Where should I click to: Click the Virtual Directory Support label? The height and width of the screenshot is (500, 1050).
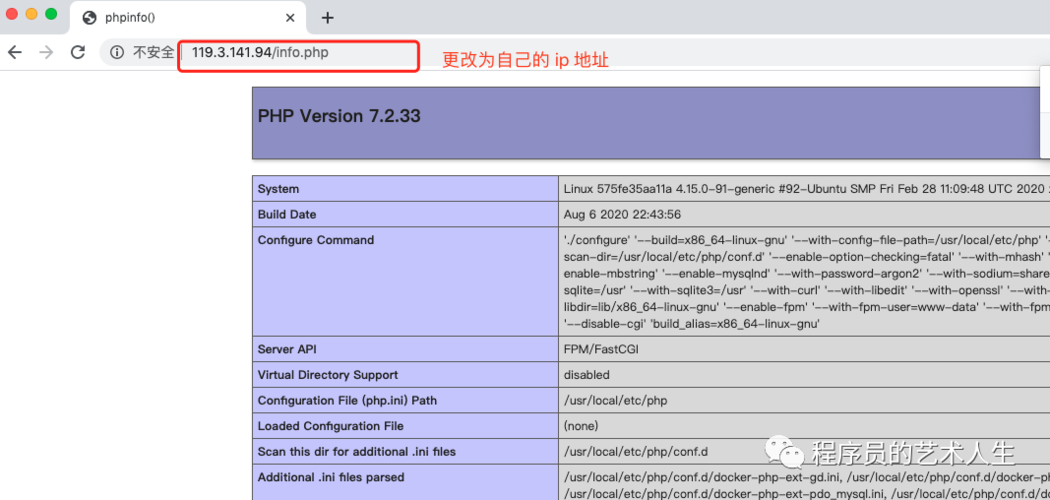(327, 375)
